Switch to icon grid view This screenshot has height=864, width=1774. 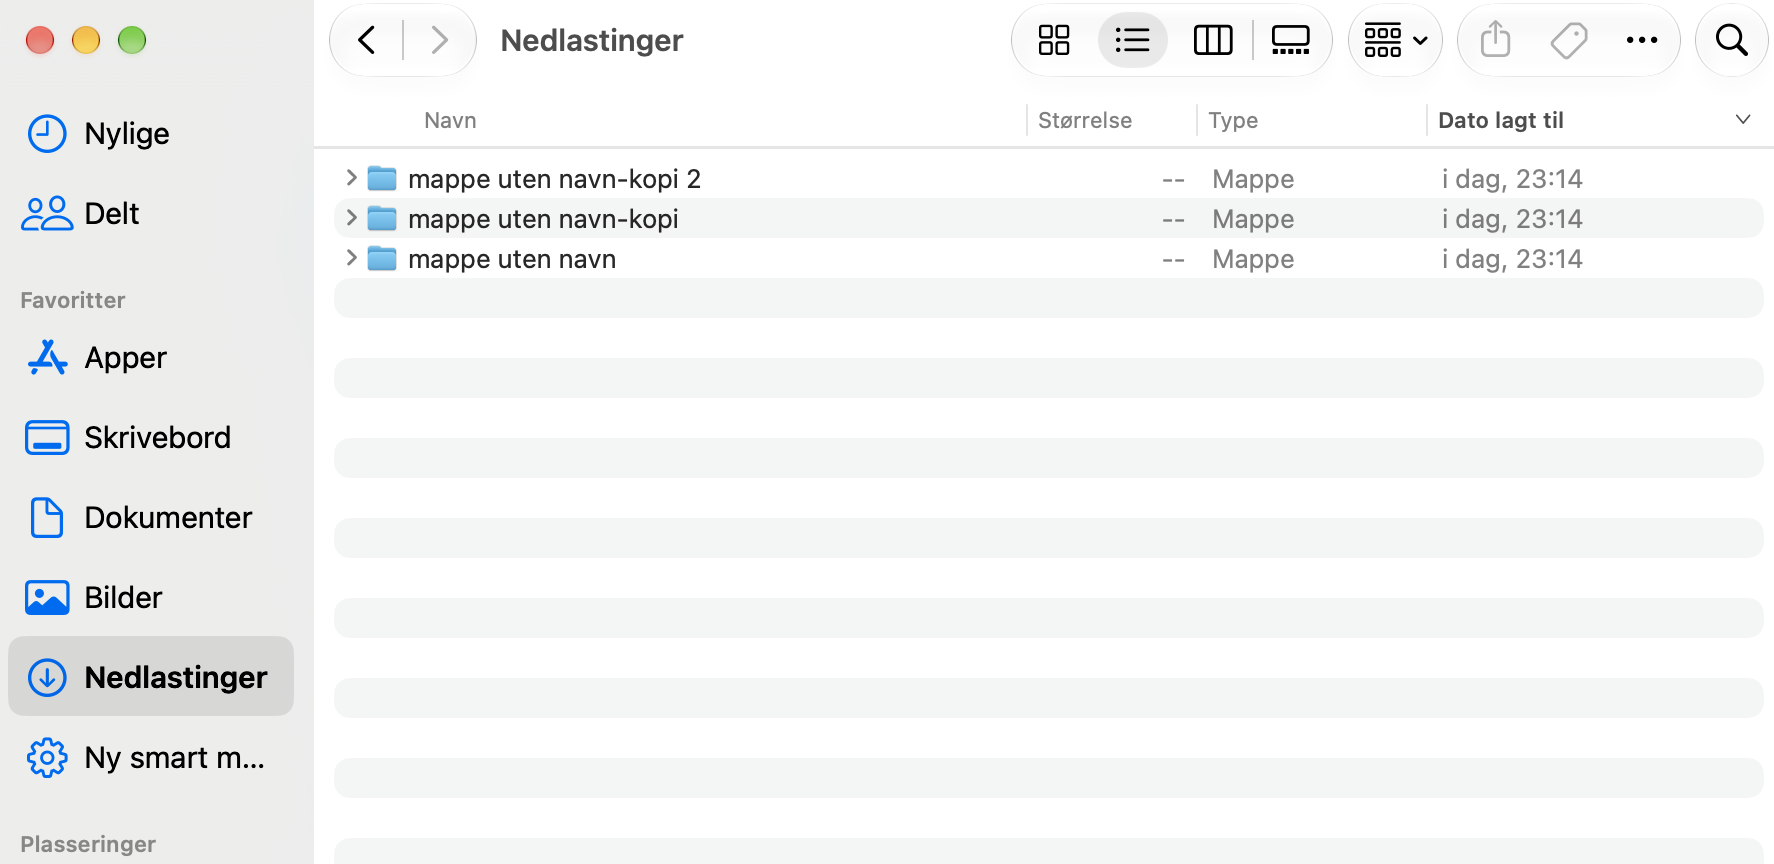pos(1054,40)
